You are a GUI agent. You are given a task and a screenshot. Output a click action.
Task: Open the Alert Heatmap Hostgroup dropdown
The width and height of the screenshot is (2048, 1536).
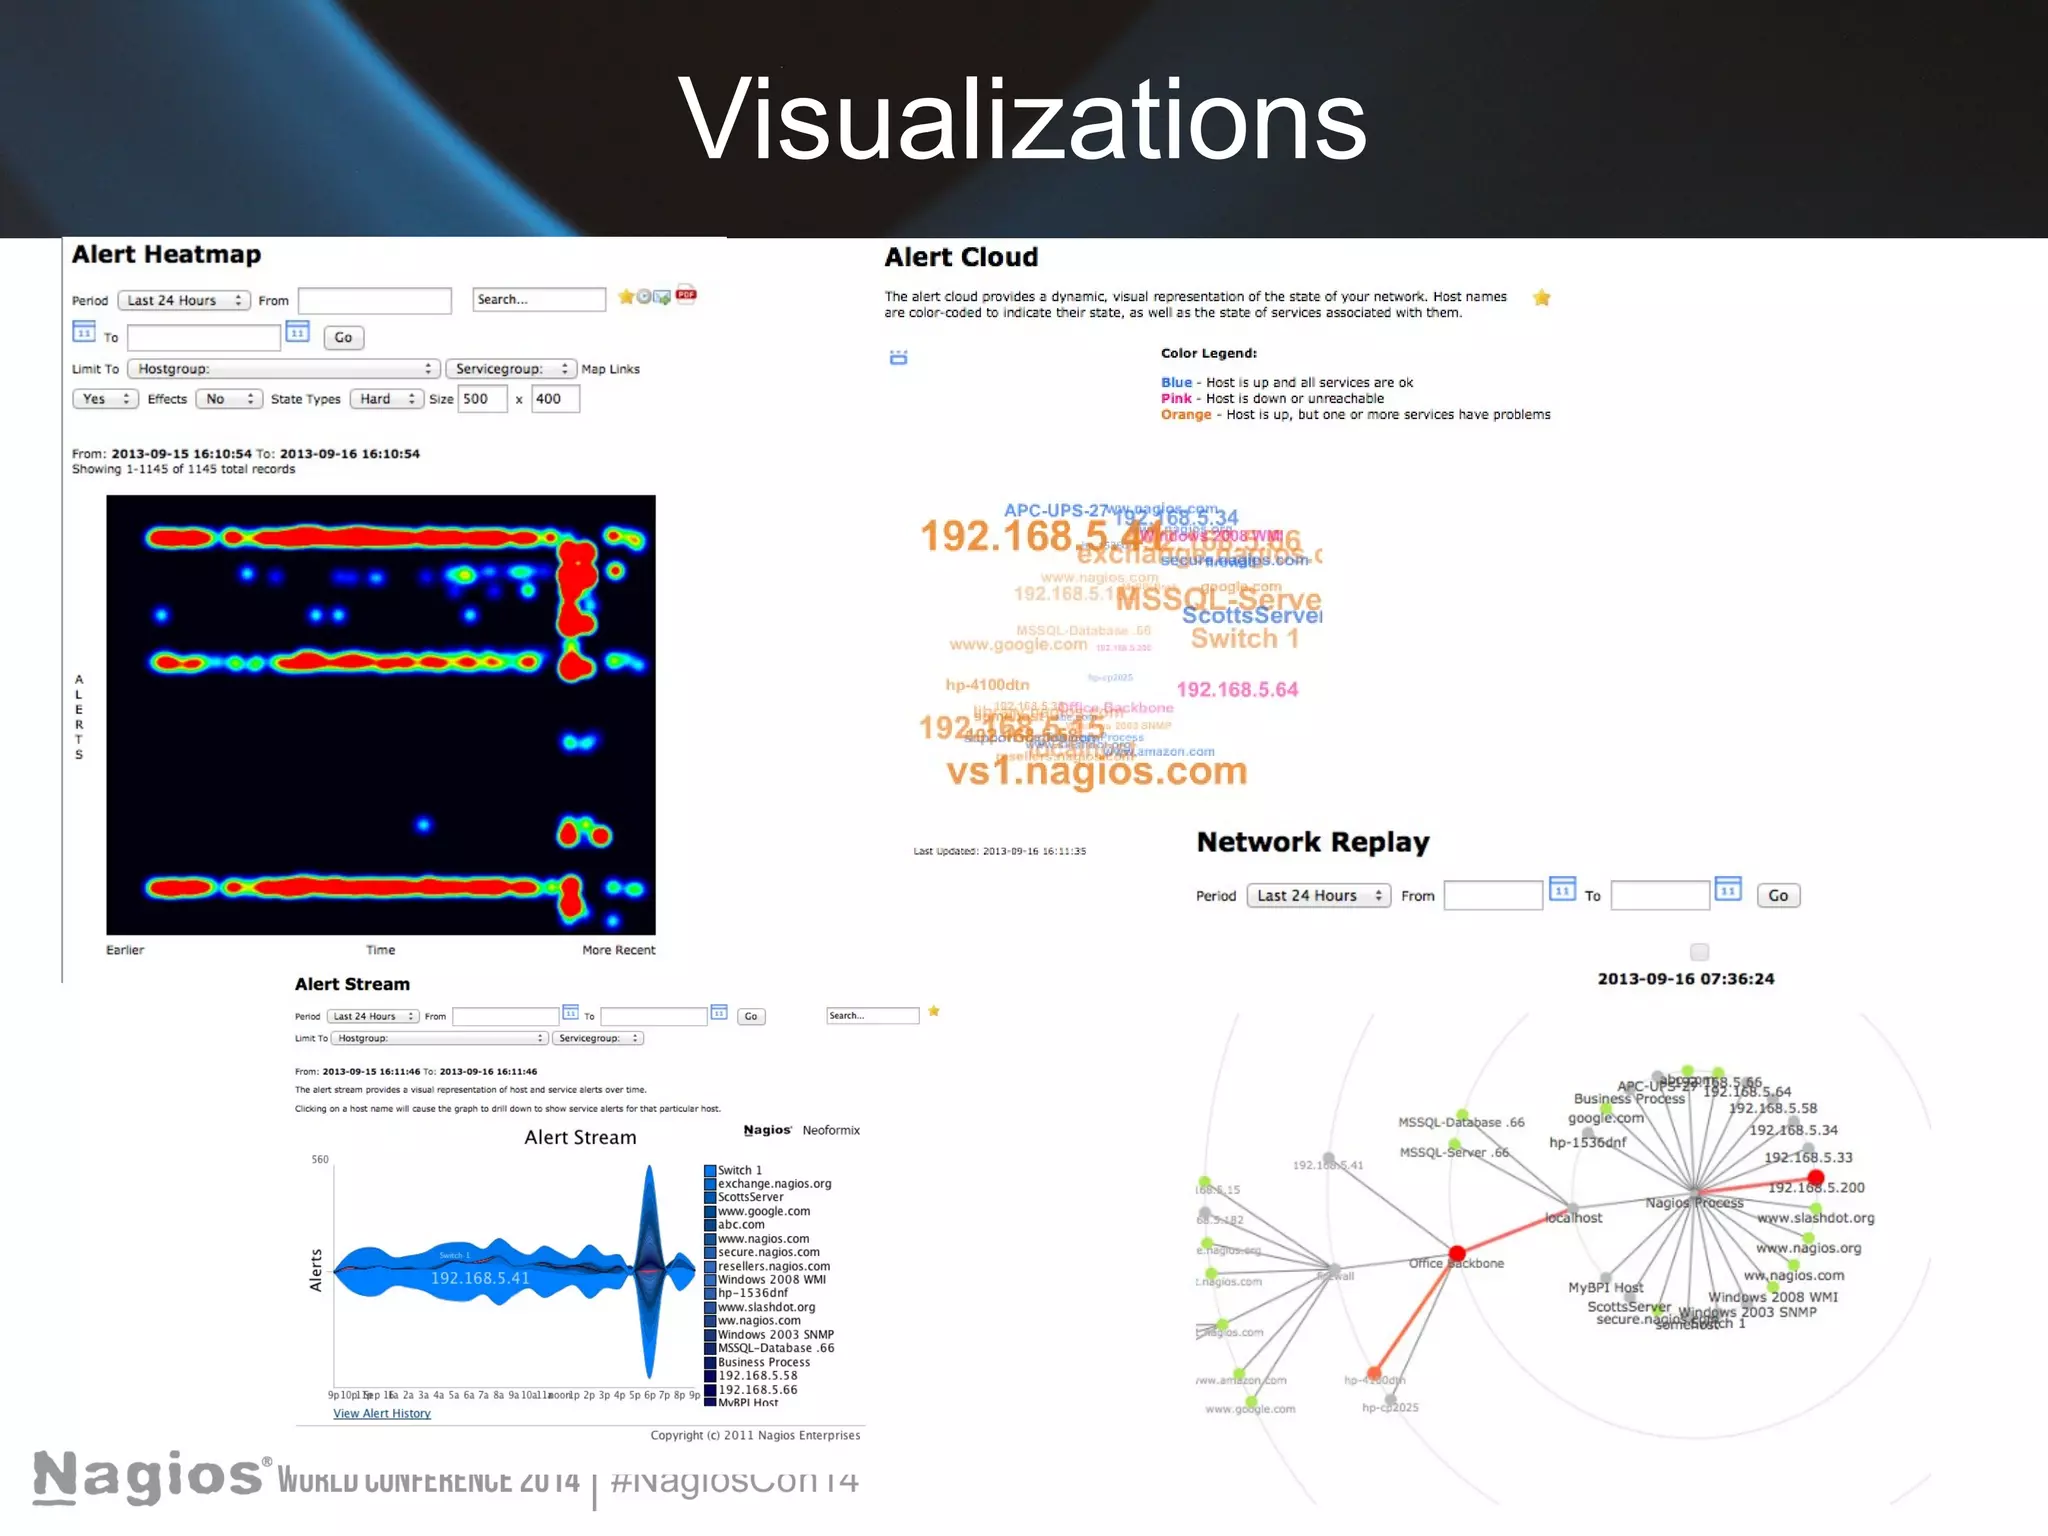click(284, 369)
